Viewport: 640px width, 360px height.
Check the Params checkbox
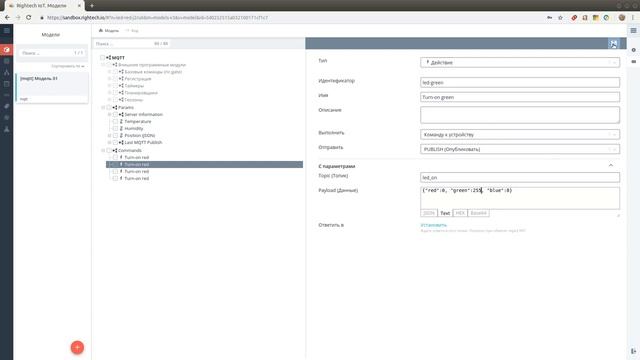[109, 107]
